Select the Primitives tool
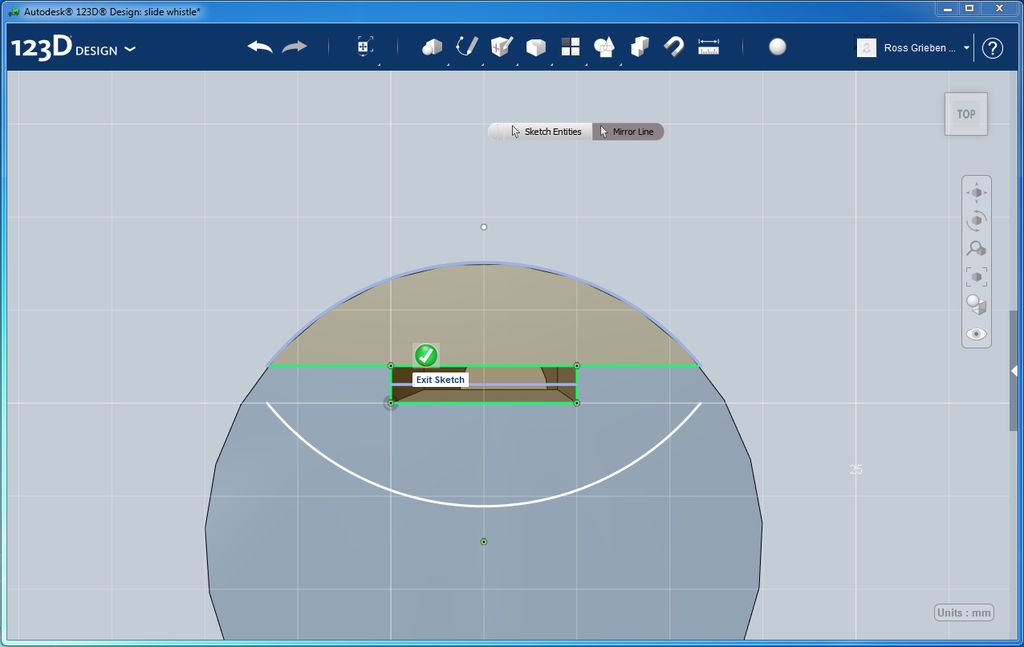Image resolution: width=1024 pixels, height=647 pixels. [431, 46]
